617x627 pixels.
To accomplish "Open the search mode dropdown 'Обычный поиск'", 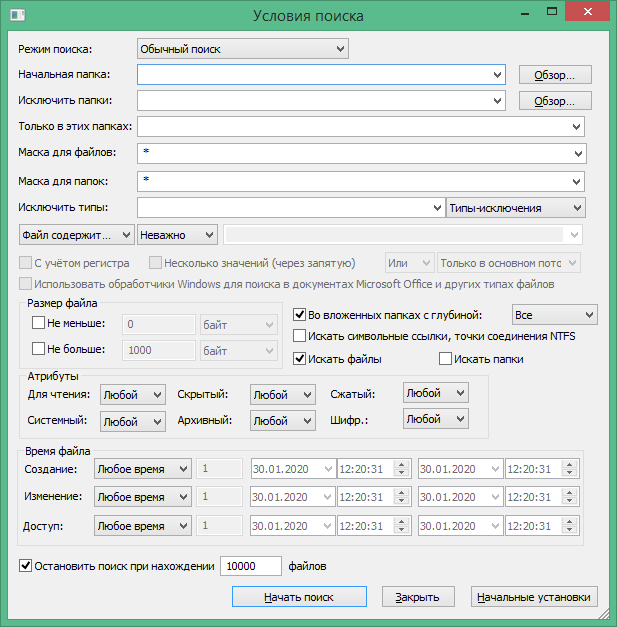I will 243,49.
